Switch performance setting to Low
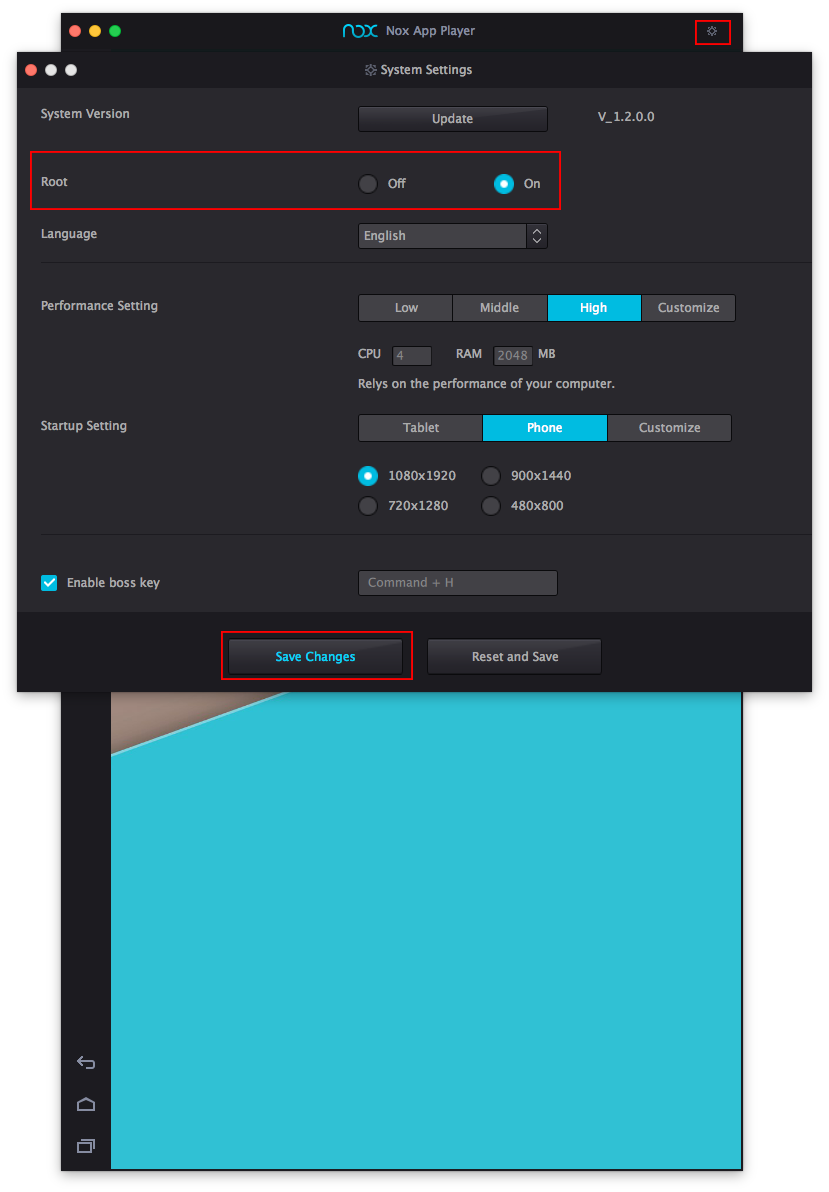This screenshot has width=829, height=1192. click(406, 308)
